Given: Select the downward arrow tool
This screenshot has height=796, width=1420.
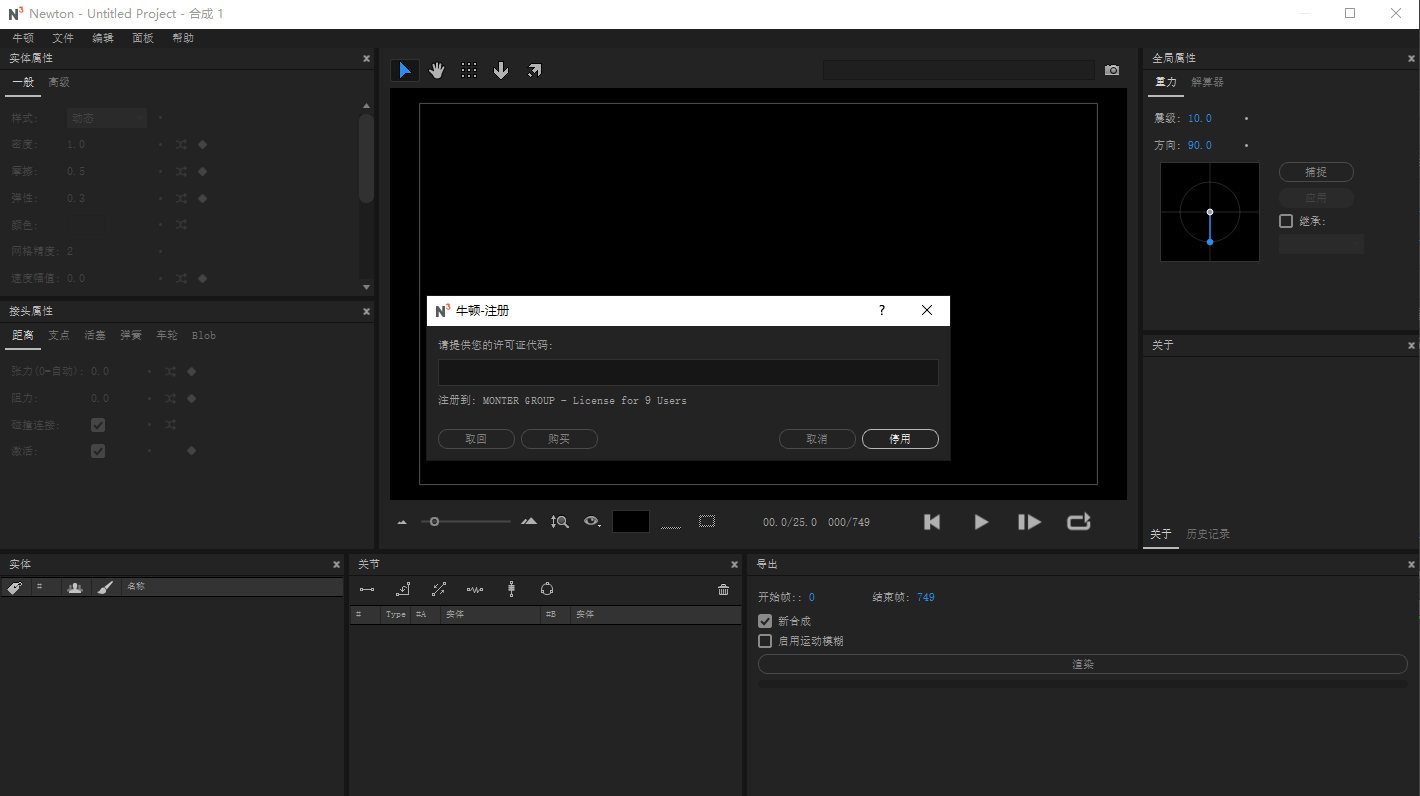Looking at the screenshot, I should tap(501, 70).
